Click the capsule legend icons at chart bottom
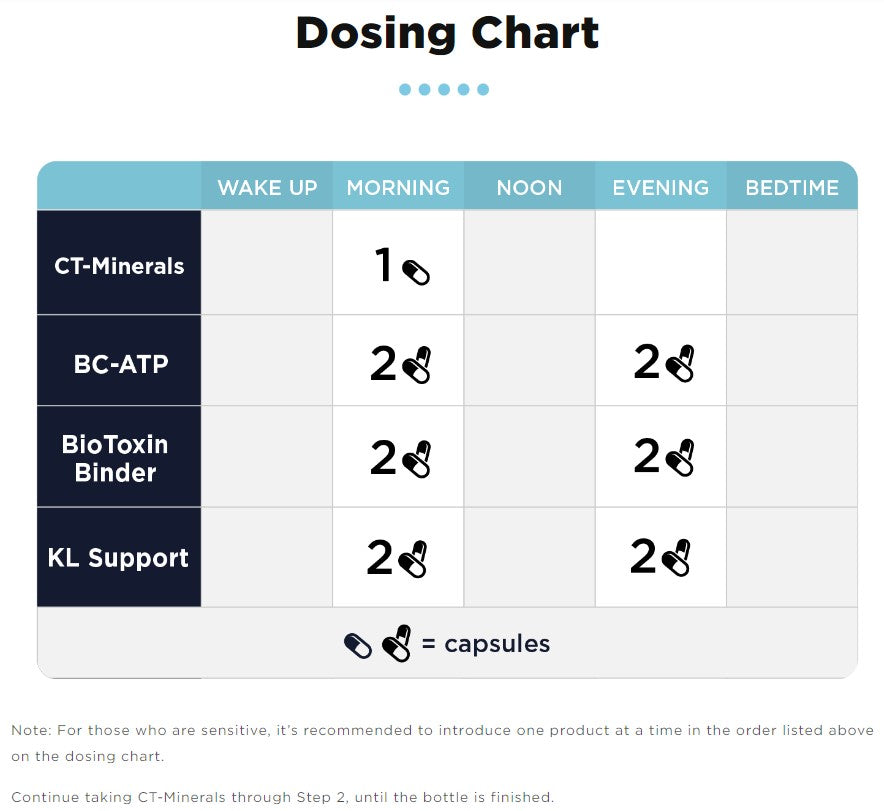The height and width of the screenshot is (811, 884). pyautogui.click(x=377, y=644)
